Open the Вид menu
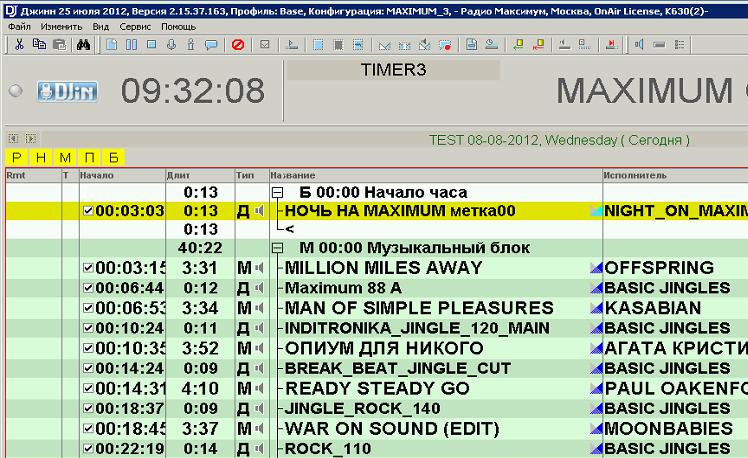The width and height of the screenshot is (748, 458). (x=101, y=27)
